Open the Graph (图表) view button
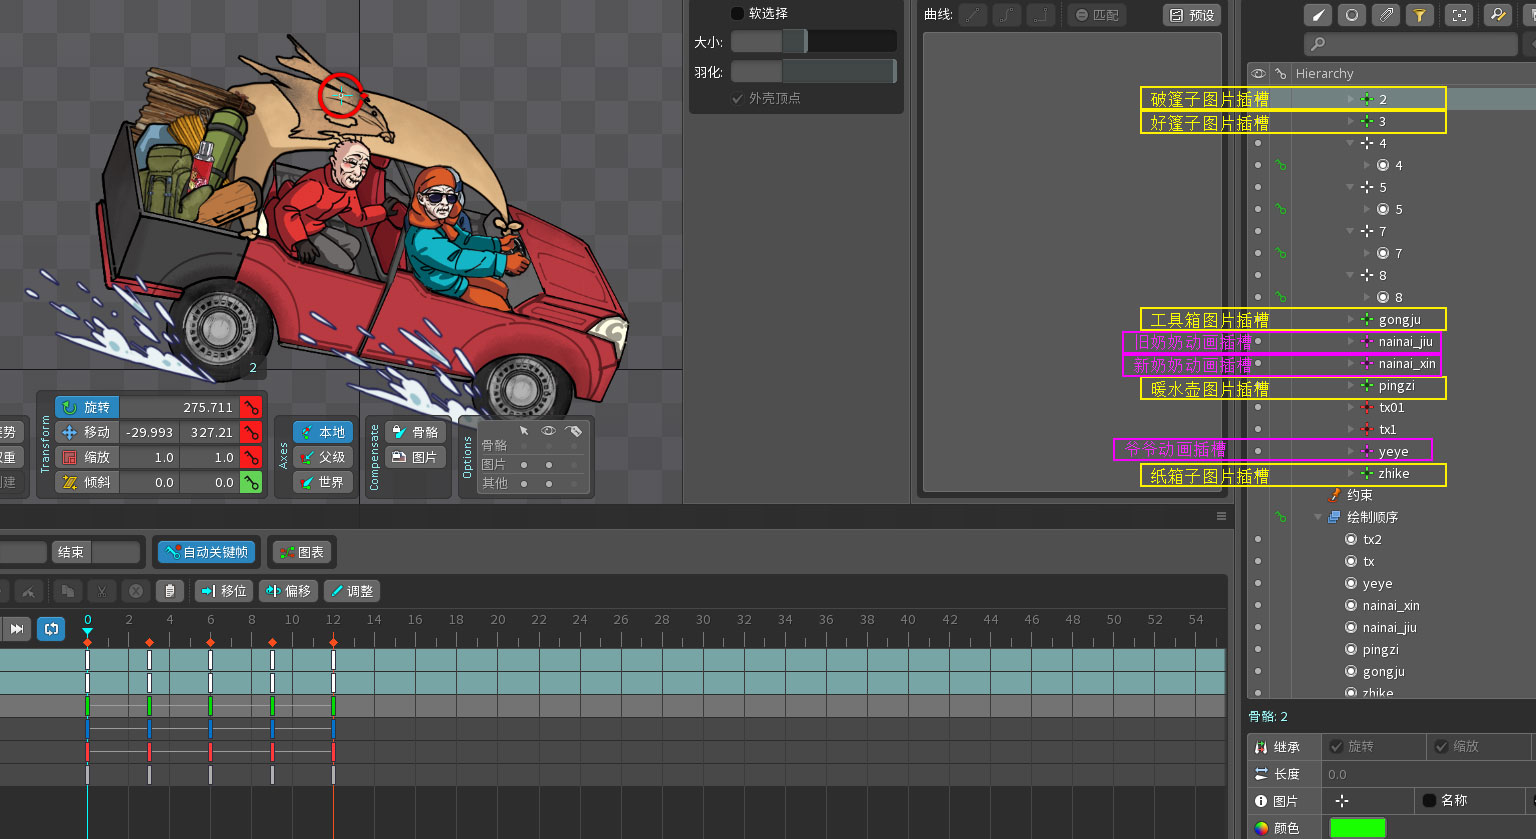 pos(301,552)
